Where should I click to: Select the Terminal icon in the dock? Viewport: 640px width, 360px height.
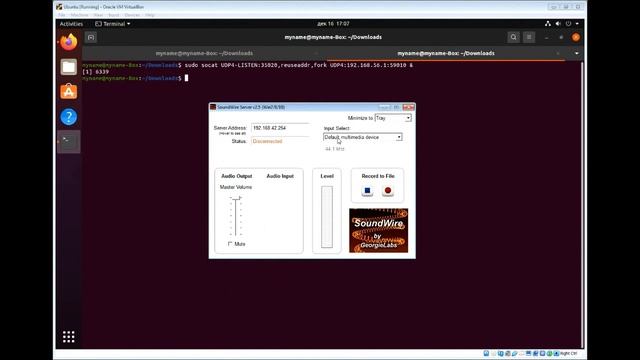point(69,142)
